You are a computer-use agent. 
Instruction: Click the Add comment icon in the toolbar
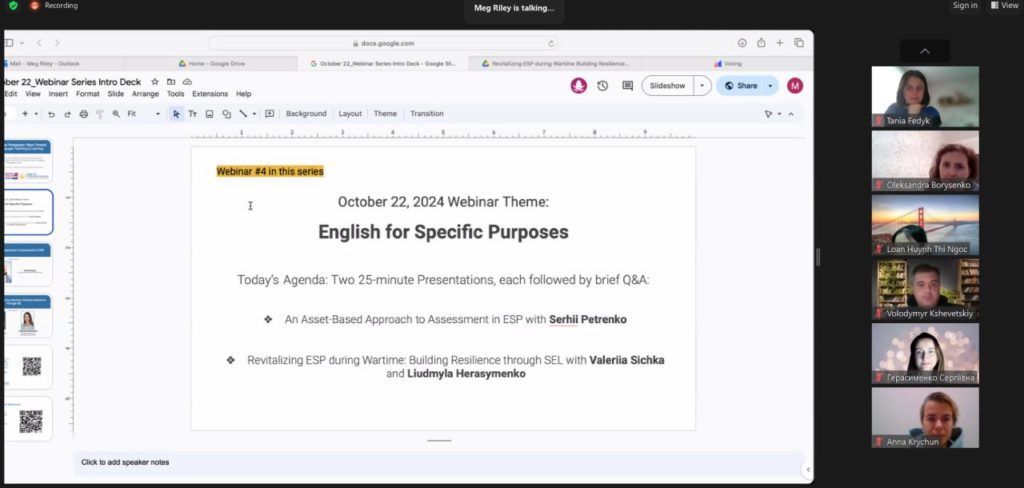point(269,114)
